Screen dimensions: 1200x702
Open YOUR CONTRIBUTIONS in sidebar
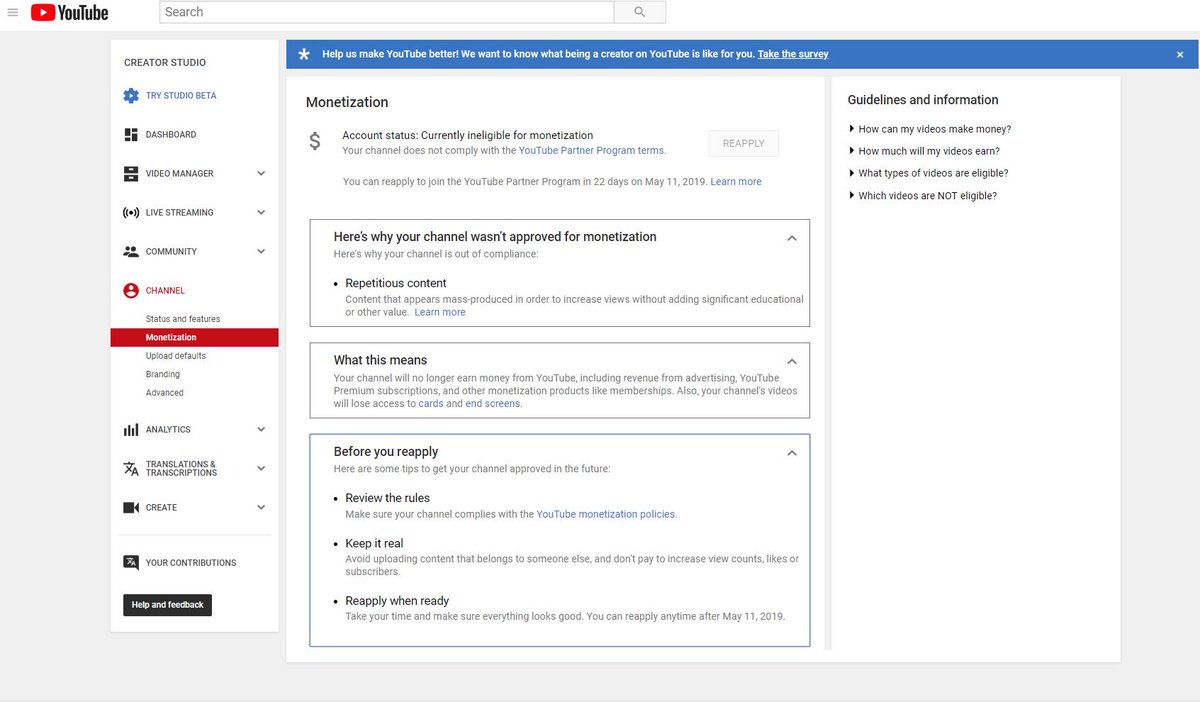(x=191, y=563)
